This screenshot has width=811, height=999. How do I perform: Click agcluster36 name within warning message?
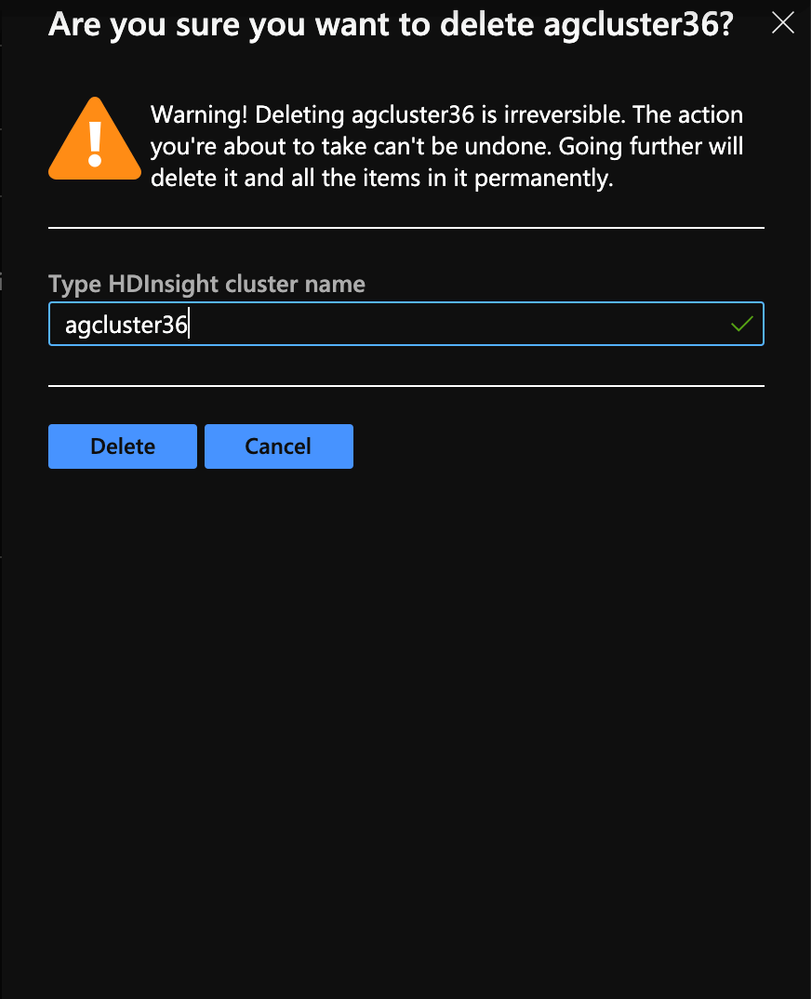pyautogui.click(x=413, y=115)
